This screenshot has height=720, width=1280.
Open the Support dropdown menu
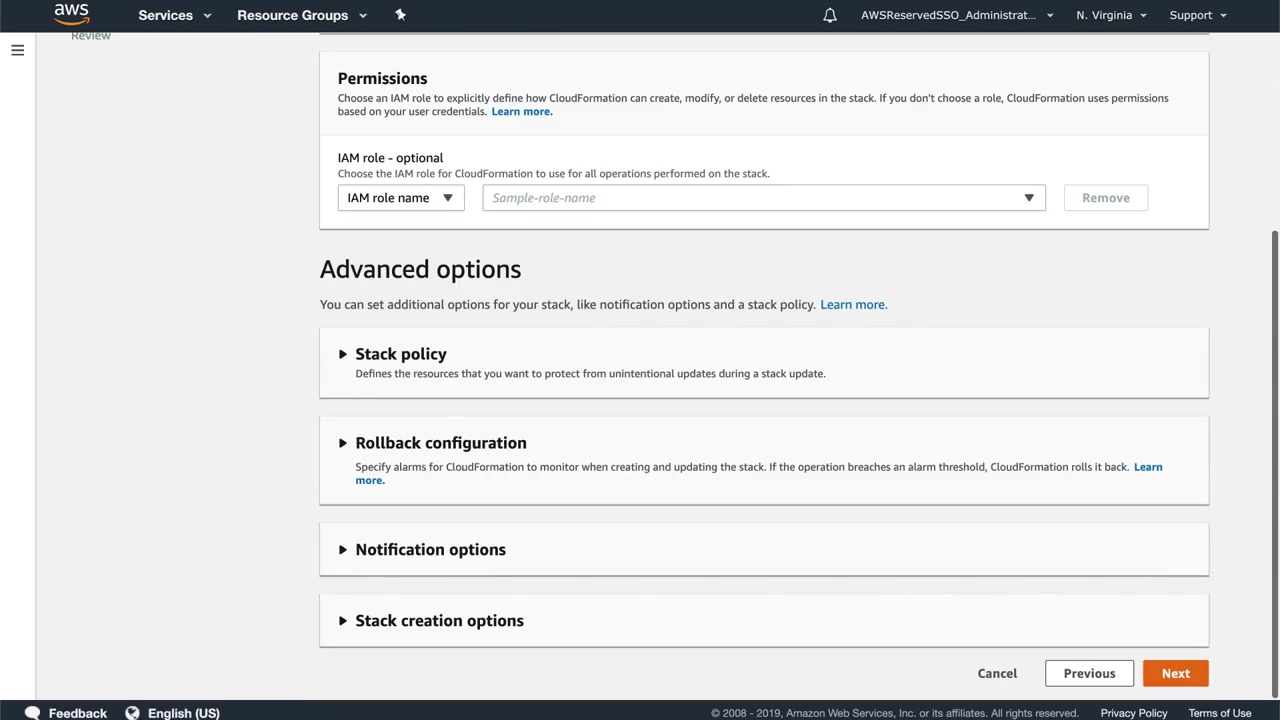[1197, 15]
